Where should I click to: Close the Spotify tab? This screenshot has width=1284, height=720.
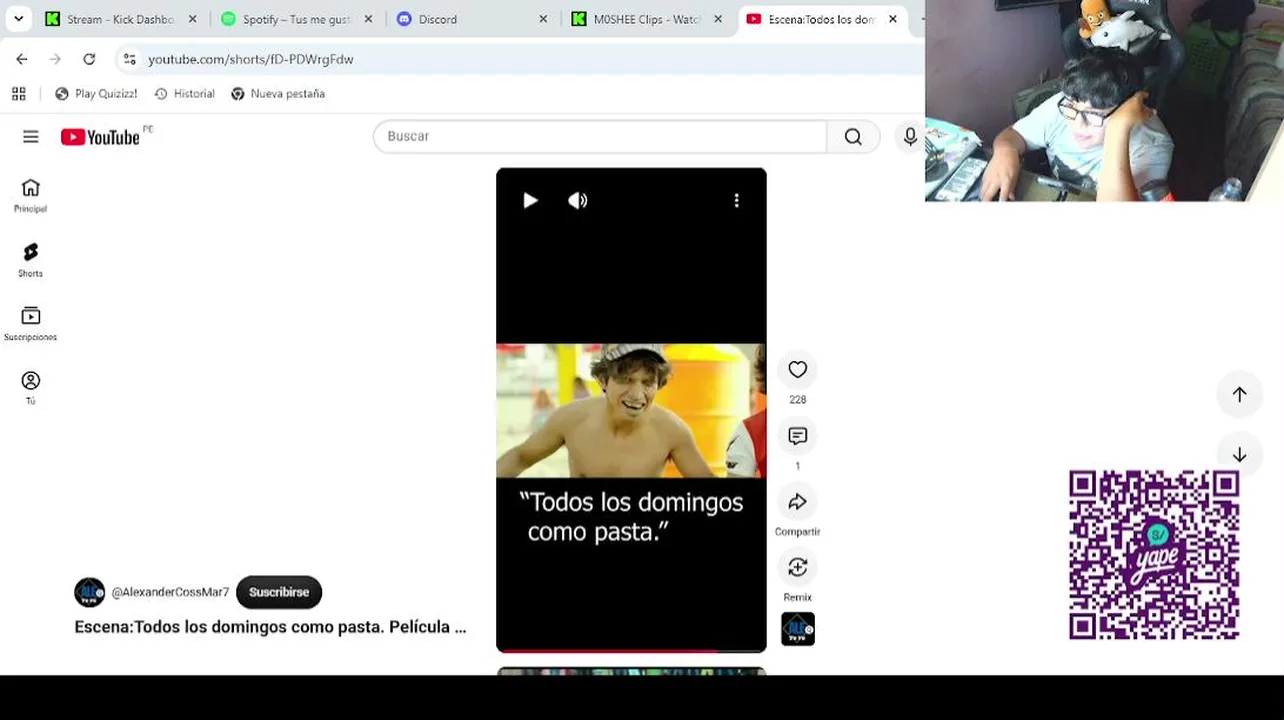tap(368, 19)
